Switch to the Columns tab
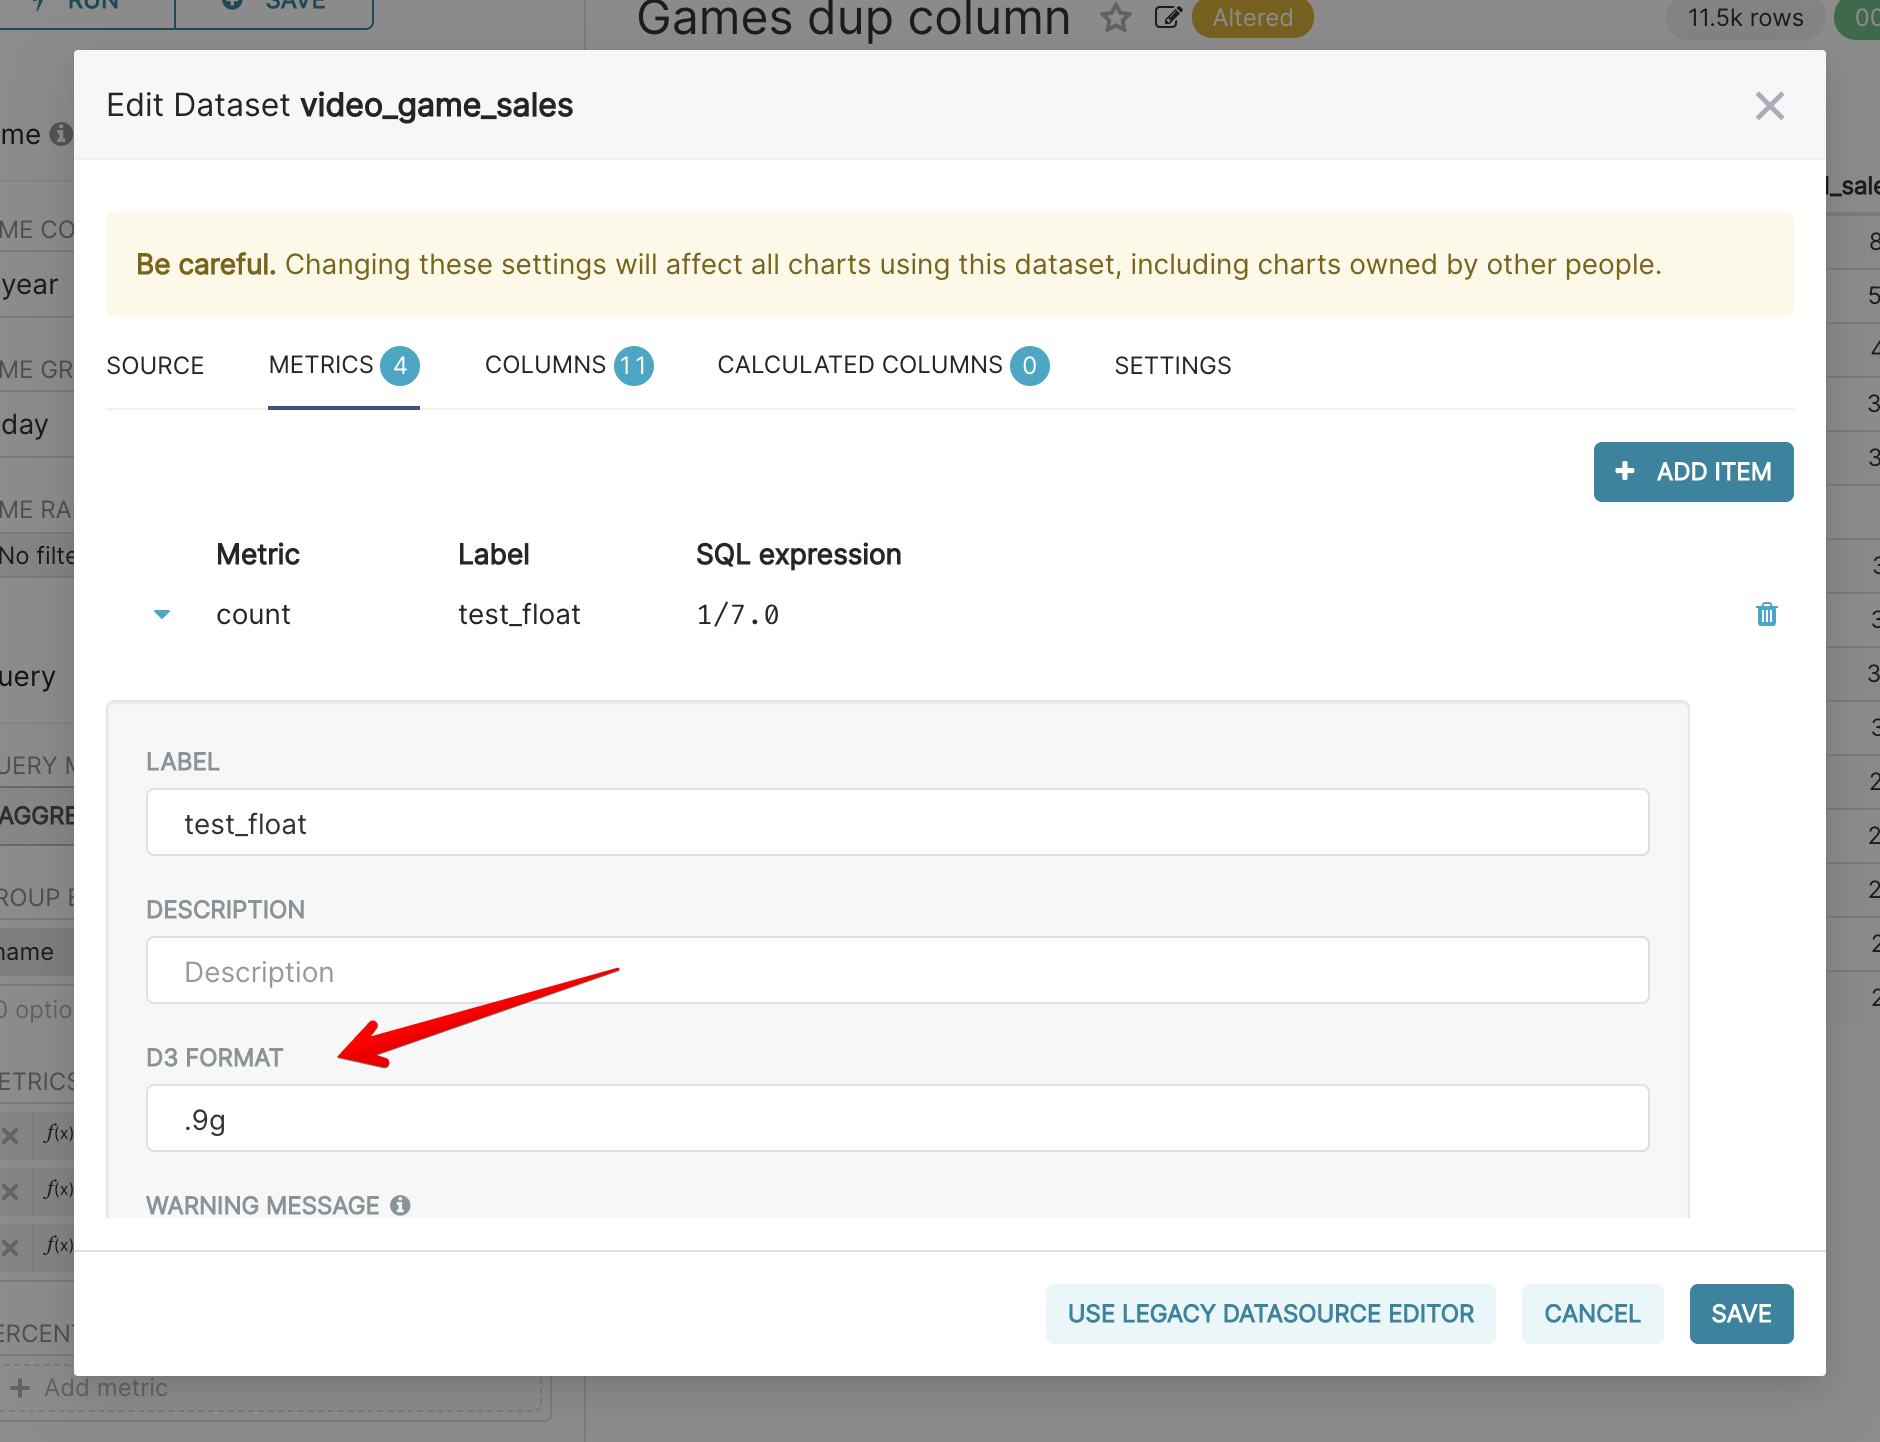The width and height of the screenshot is (1880, 1442). (x=545, y=365)
